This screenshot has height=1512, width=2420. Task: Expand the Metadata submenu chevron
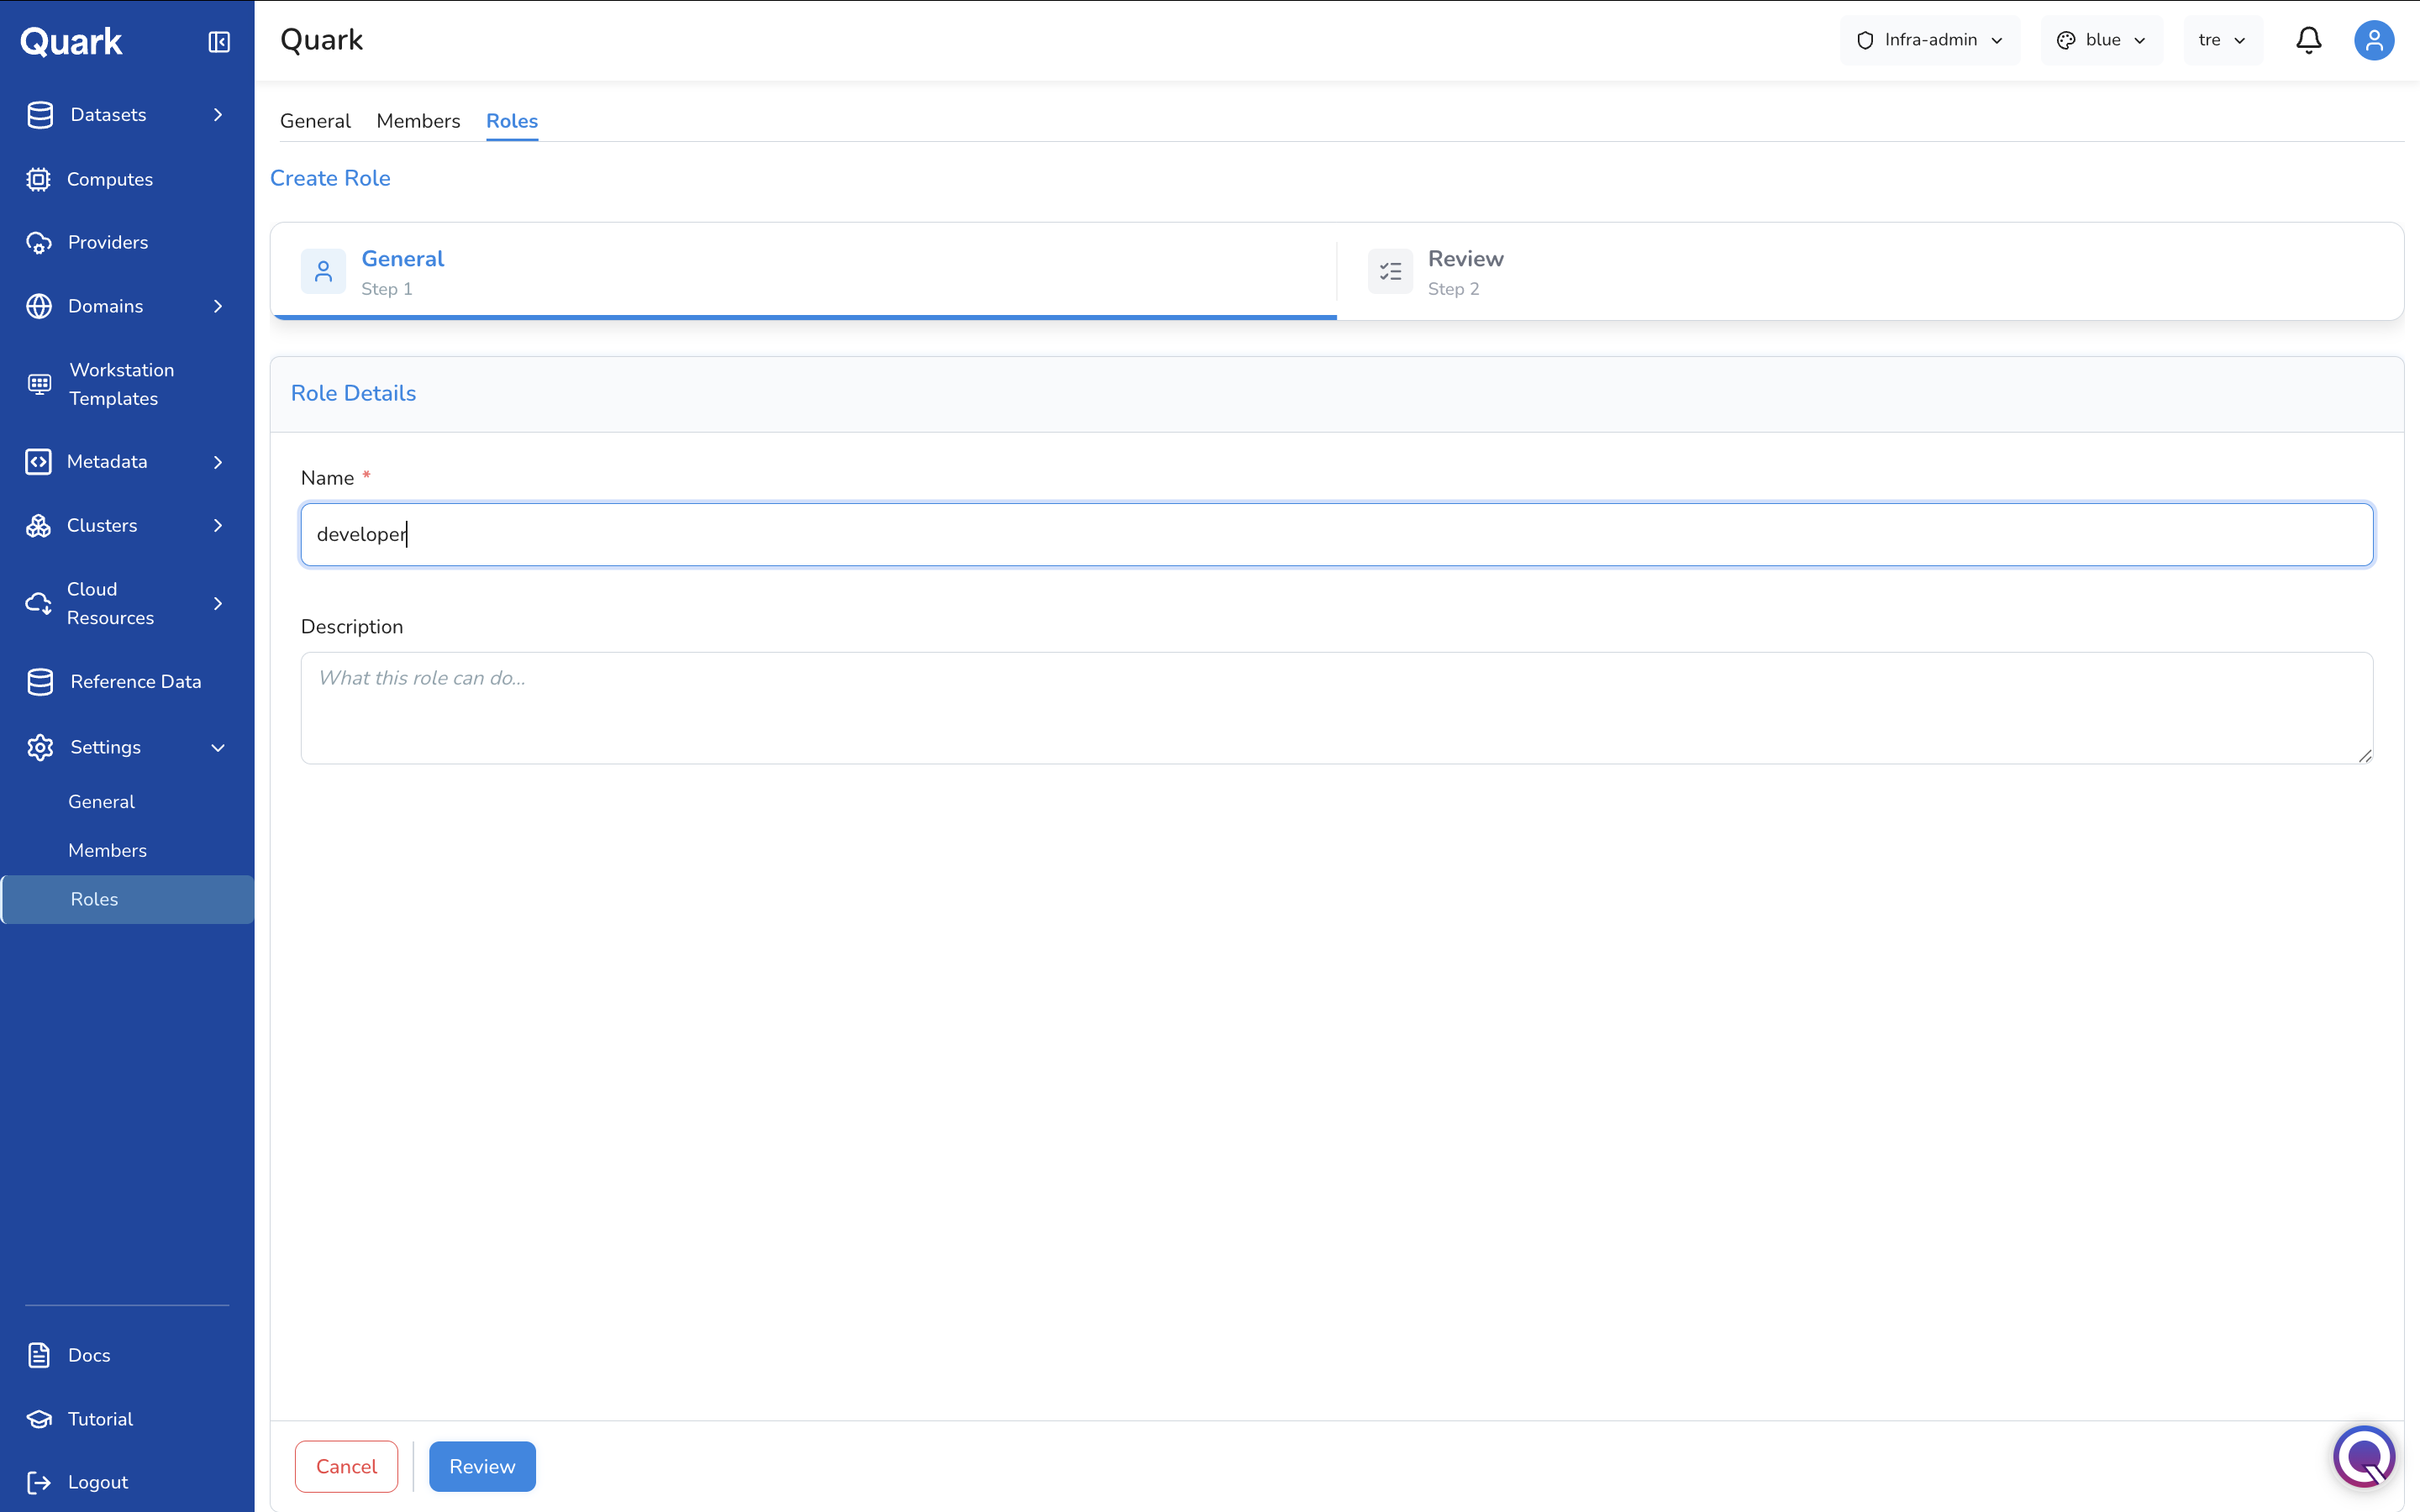[218, 462]
